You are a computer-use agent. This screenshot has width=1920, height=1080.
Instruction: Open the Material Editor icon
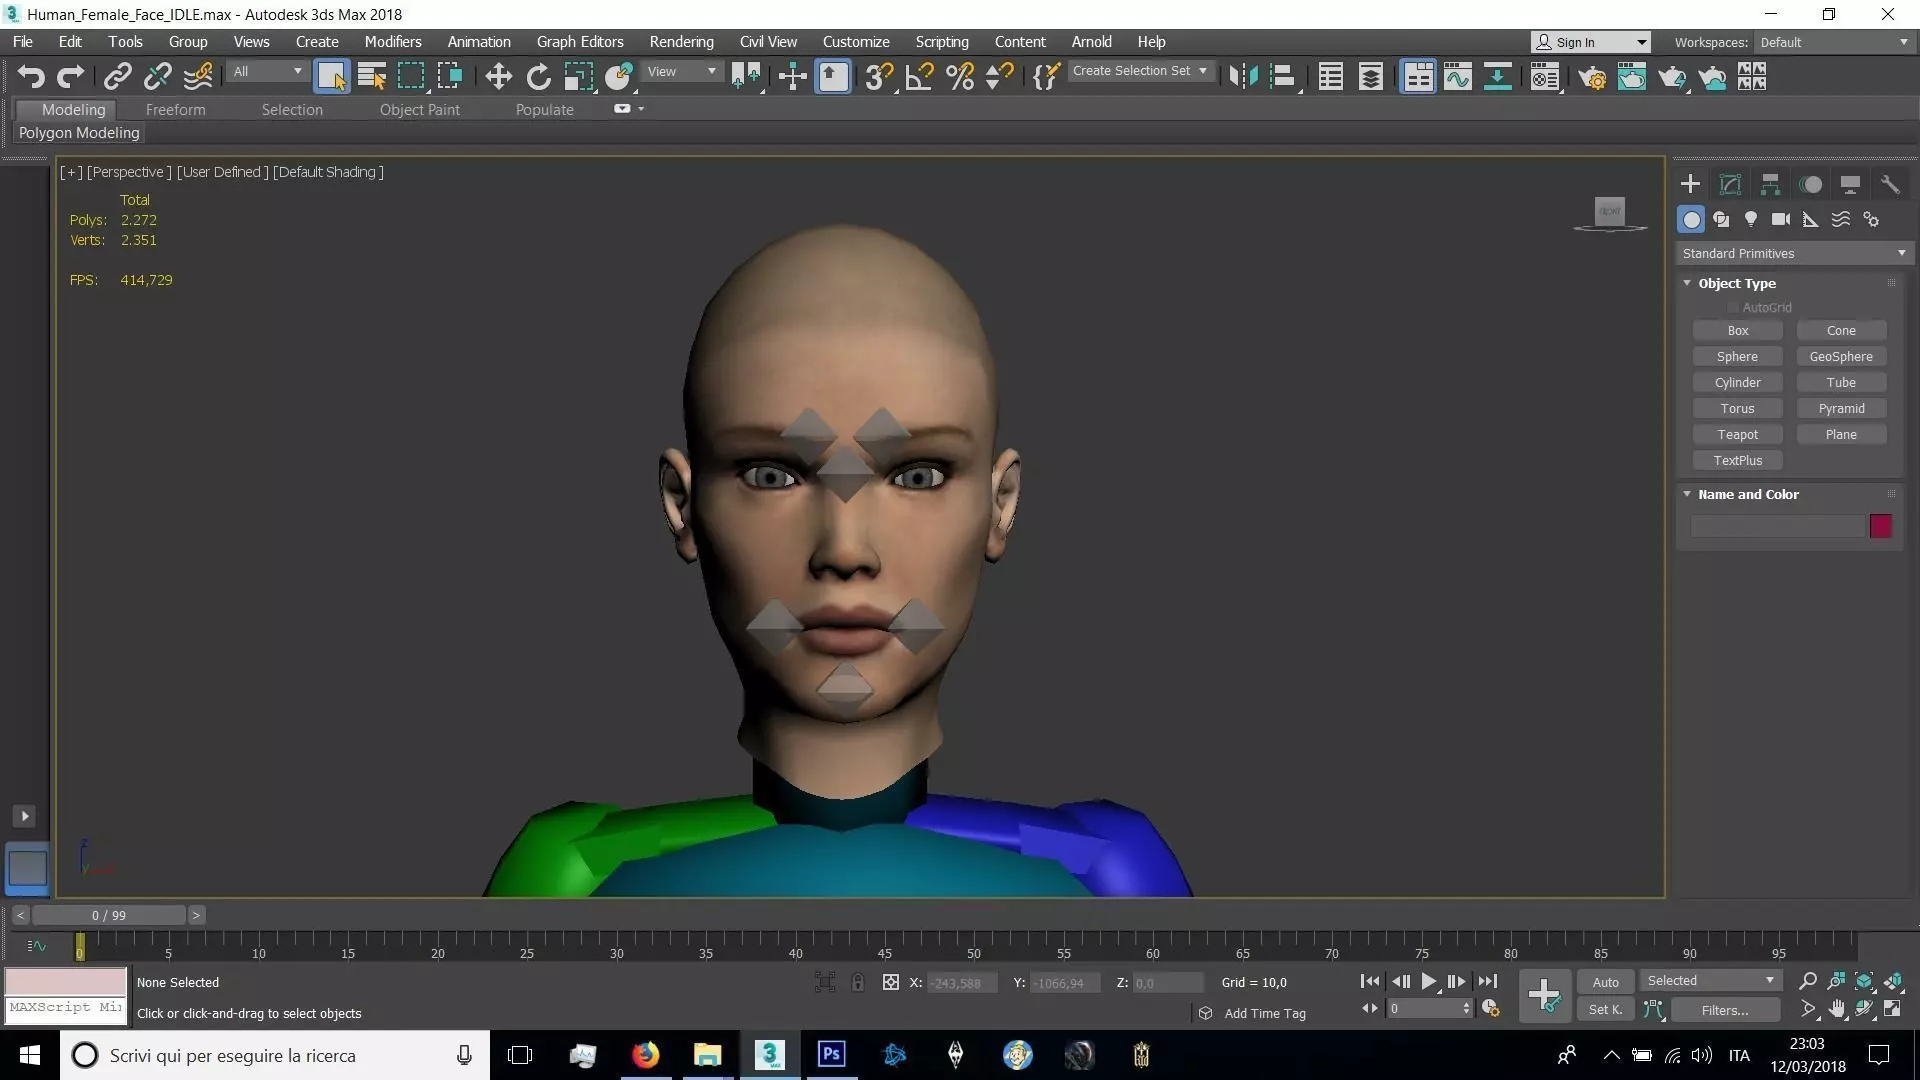[1545, 77]
